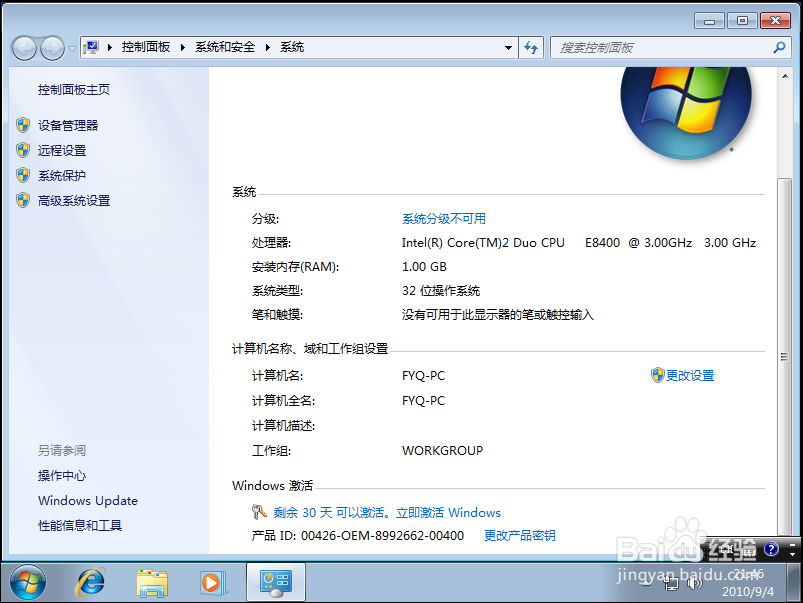Expand arrow before 系统 breadcrumb
This screenshot has height=603, width=803.
pyautogui.click(x=268, y=48)
